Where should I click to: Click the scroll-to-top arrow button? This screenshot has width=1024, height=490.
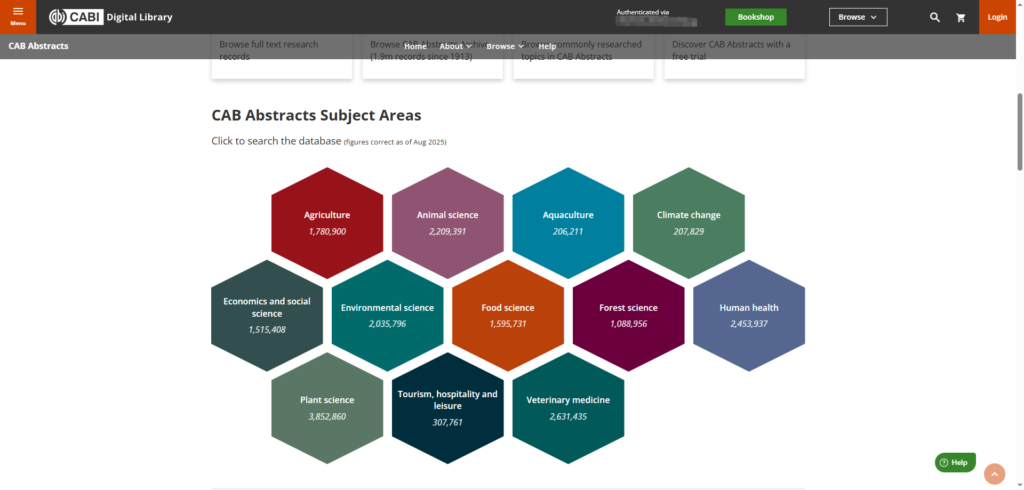coord(994,474)
